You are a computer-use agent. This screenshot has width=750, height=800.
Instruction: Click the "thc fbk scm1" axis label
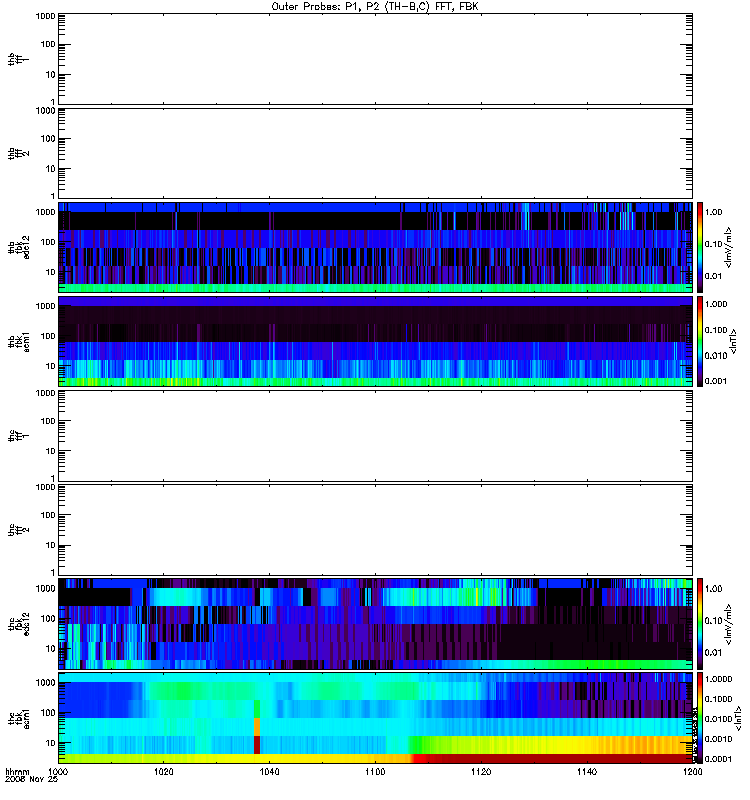[x=19, y=717]
